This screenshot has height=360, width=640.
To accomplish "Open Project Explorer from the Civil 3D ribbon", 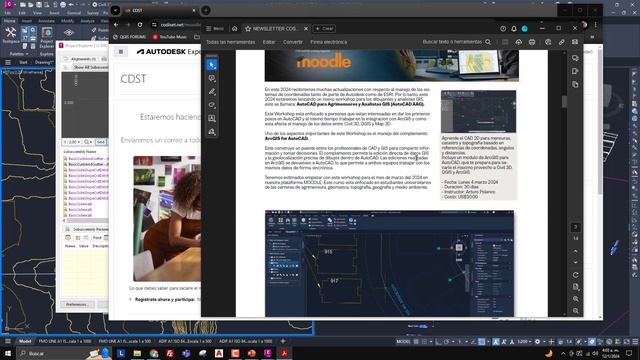I will tap(47, 38).
